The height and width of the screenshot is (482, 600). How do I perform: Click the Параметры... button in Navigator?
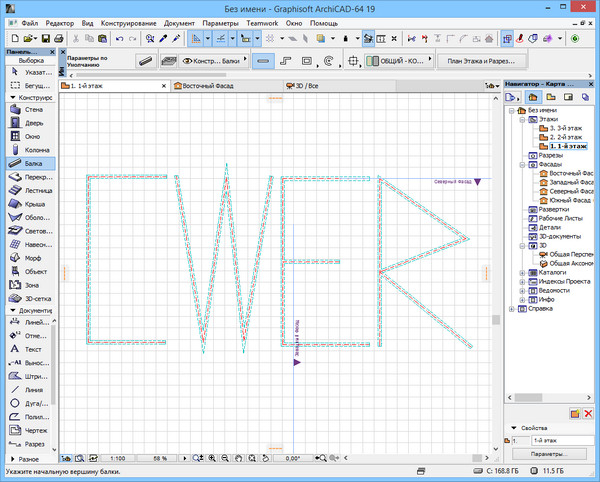click(549, 454)
